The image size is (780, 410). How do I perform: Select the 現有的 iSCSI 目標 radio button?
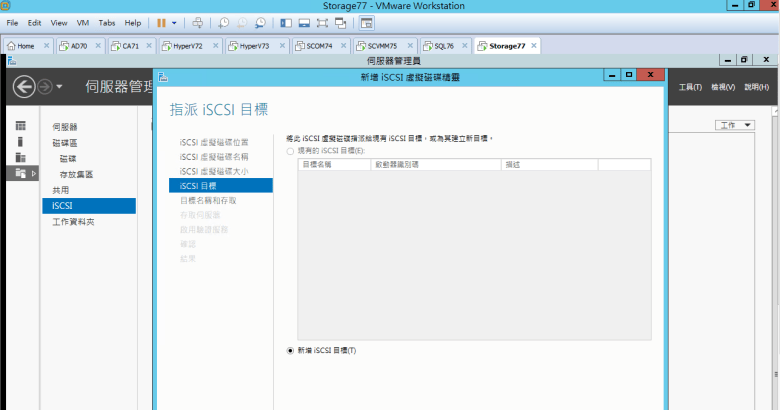[291, 150]
